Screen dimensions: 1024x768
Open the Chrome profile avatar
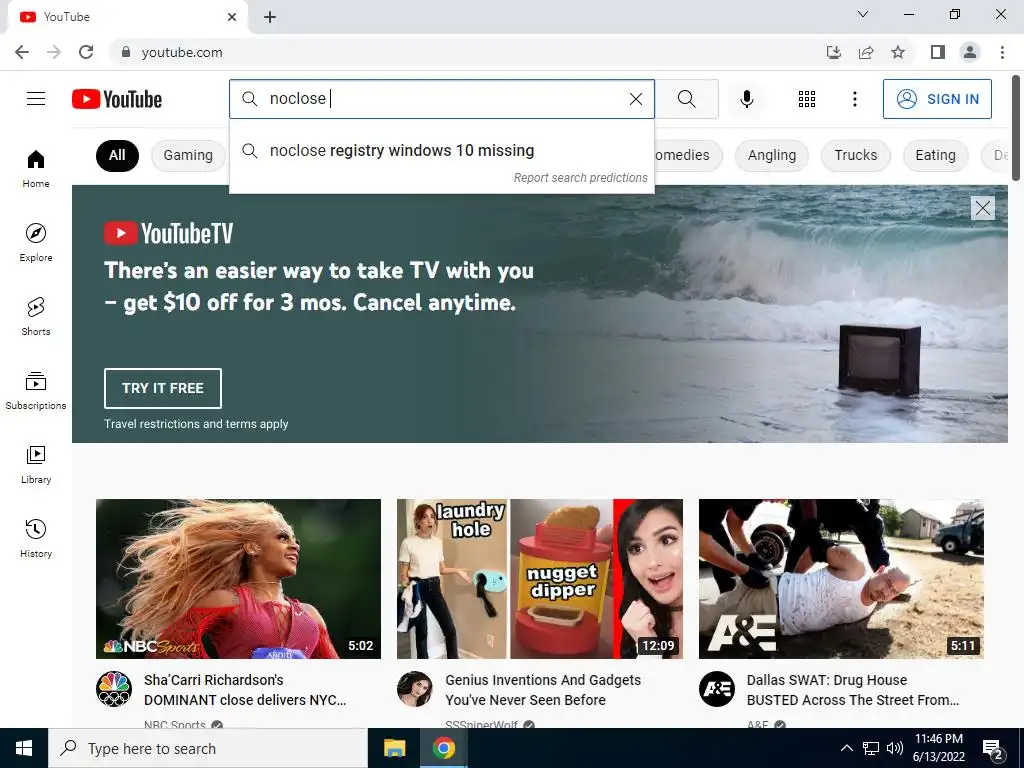pos(970,52)
